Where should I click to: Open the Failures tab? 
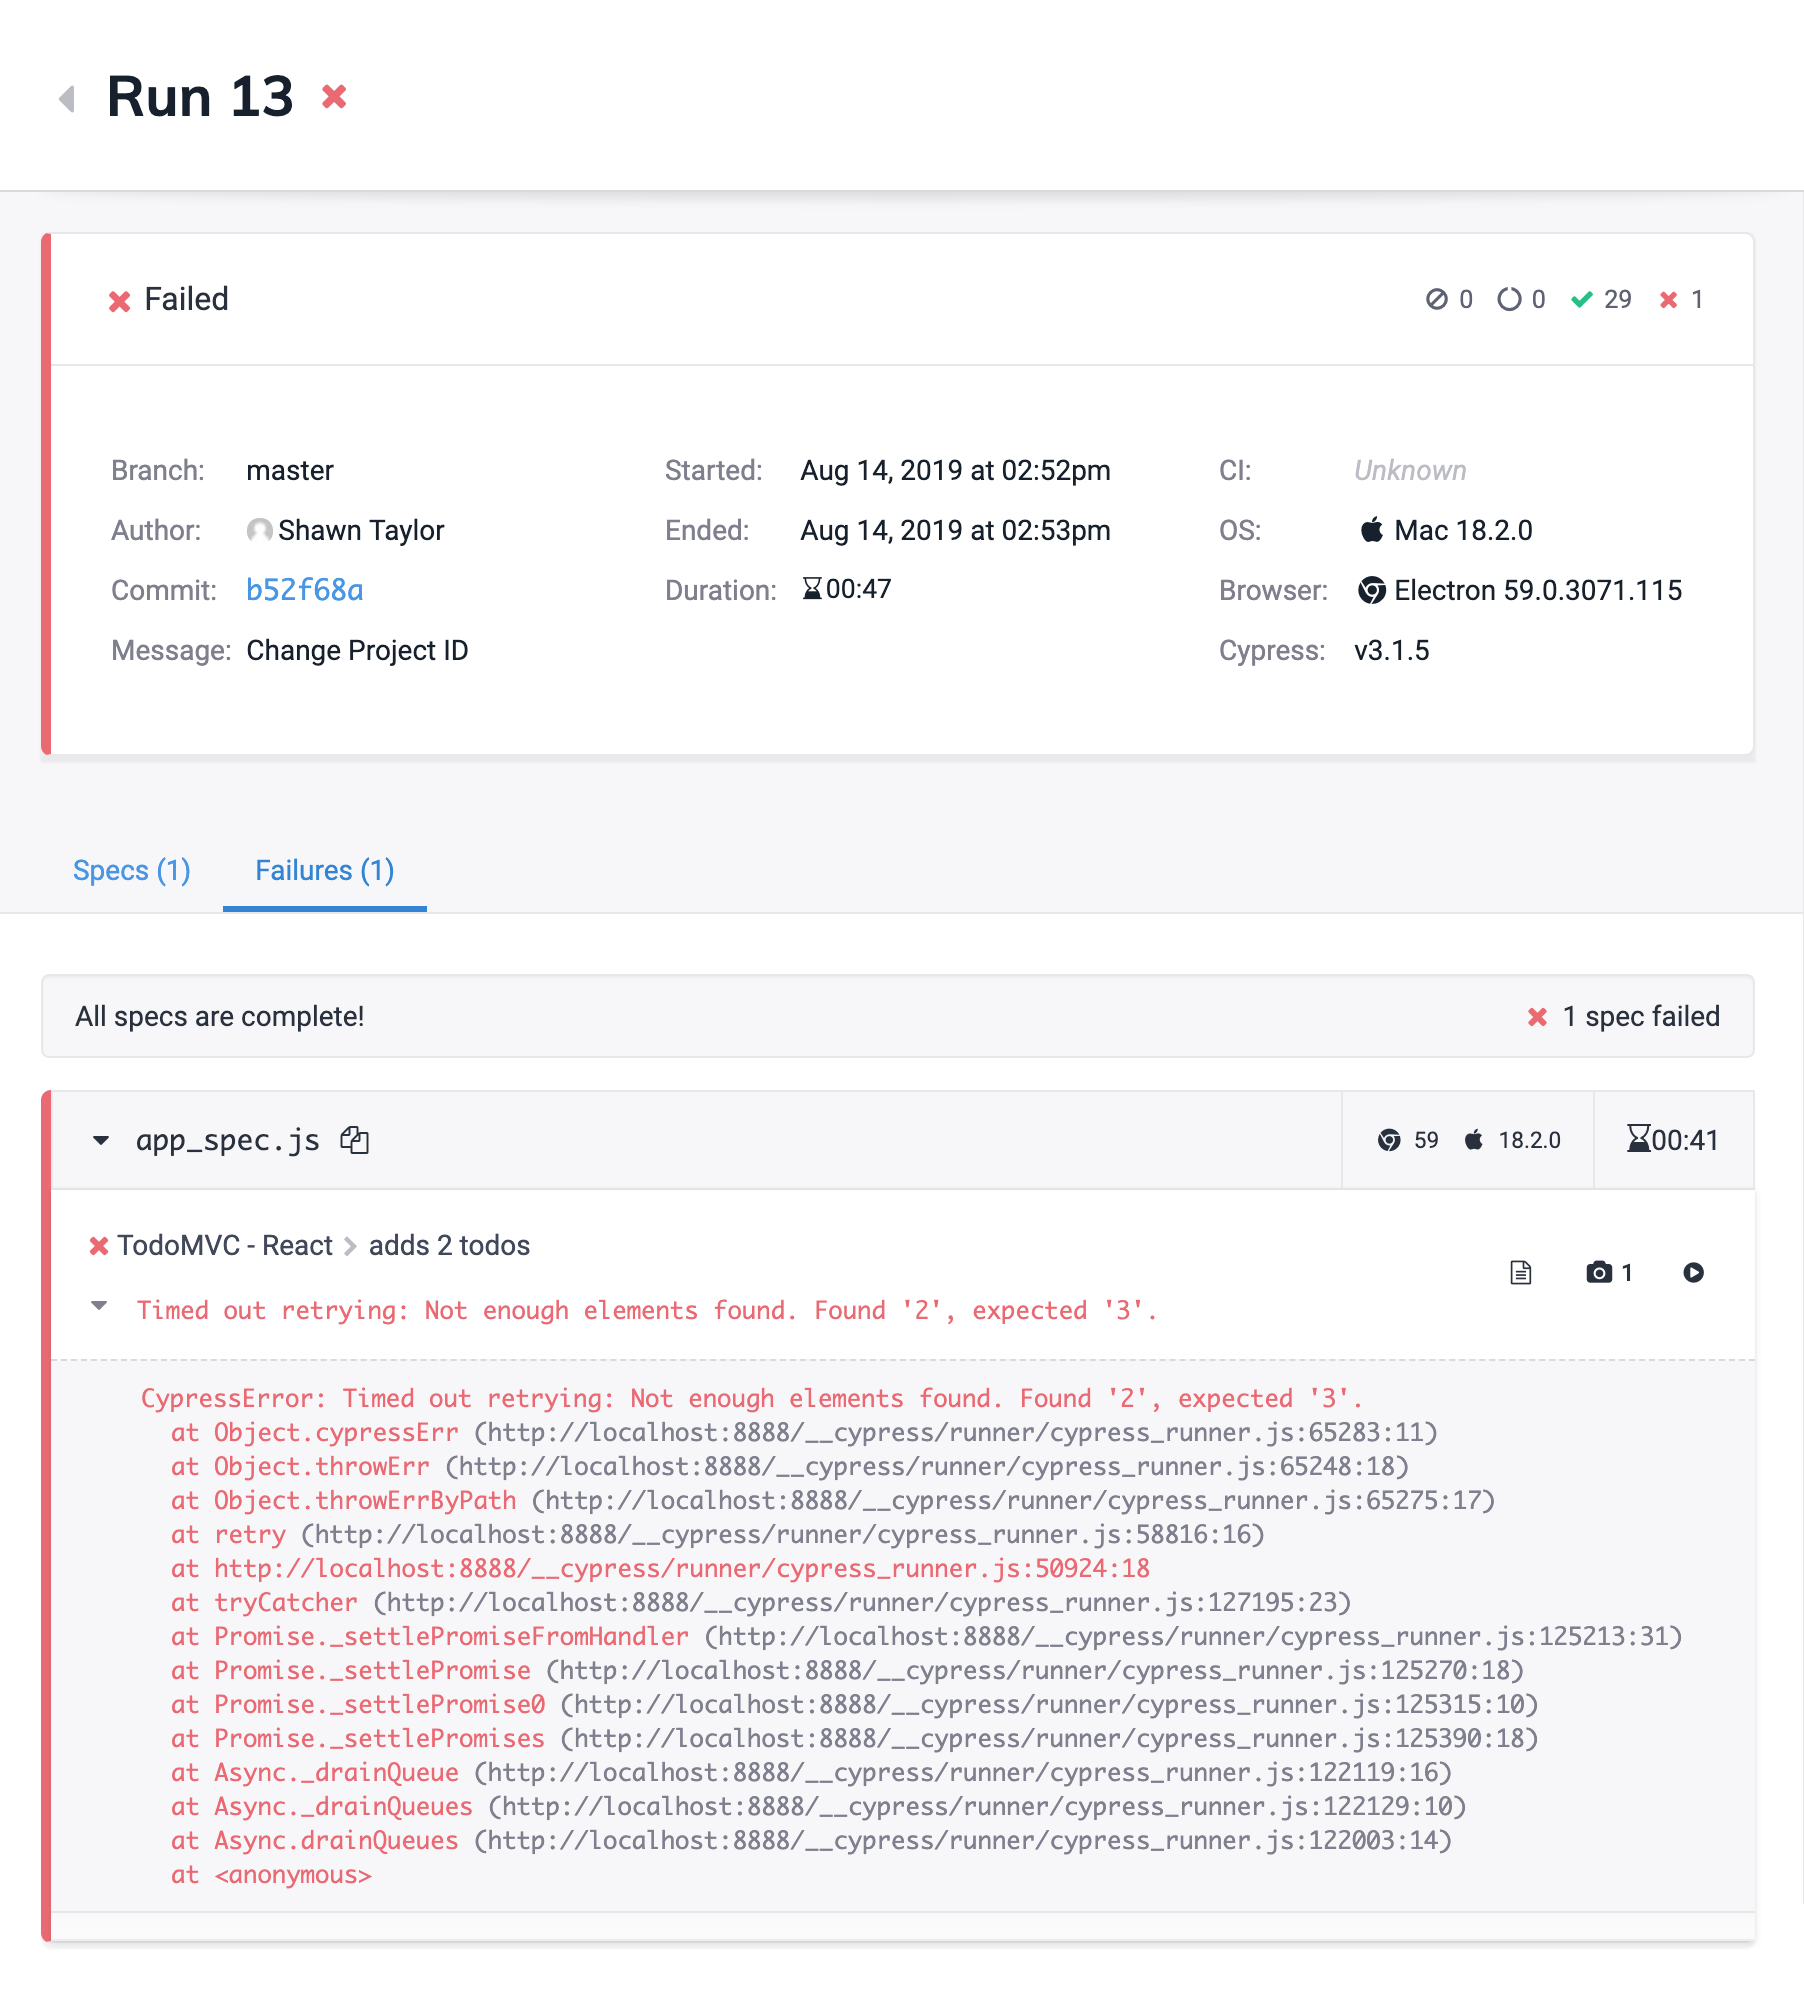(x=323, y=870)
